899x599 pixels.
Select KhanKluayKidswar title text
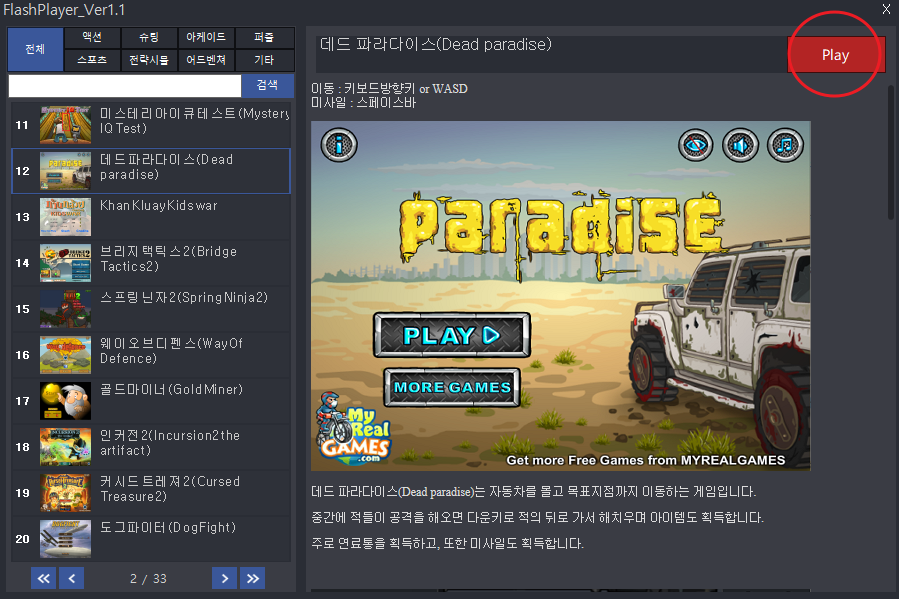click(159, 205)
